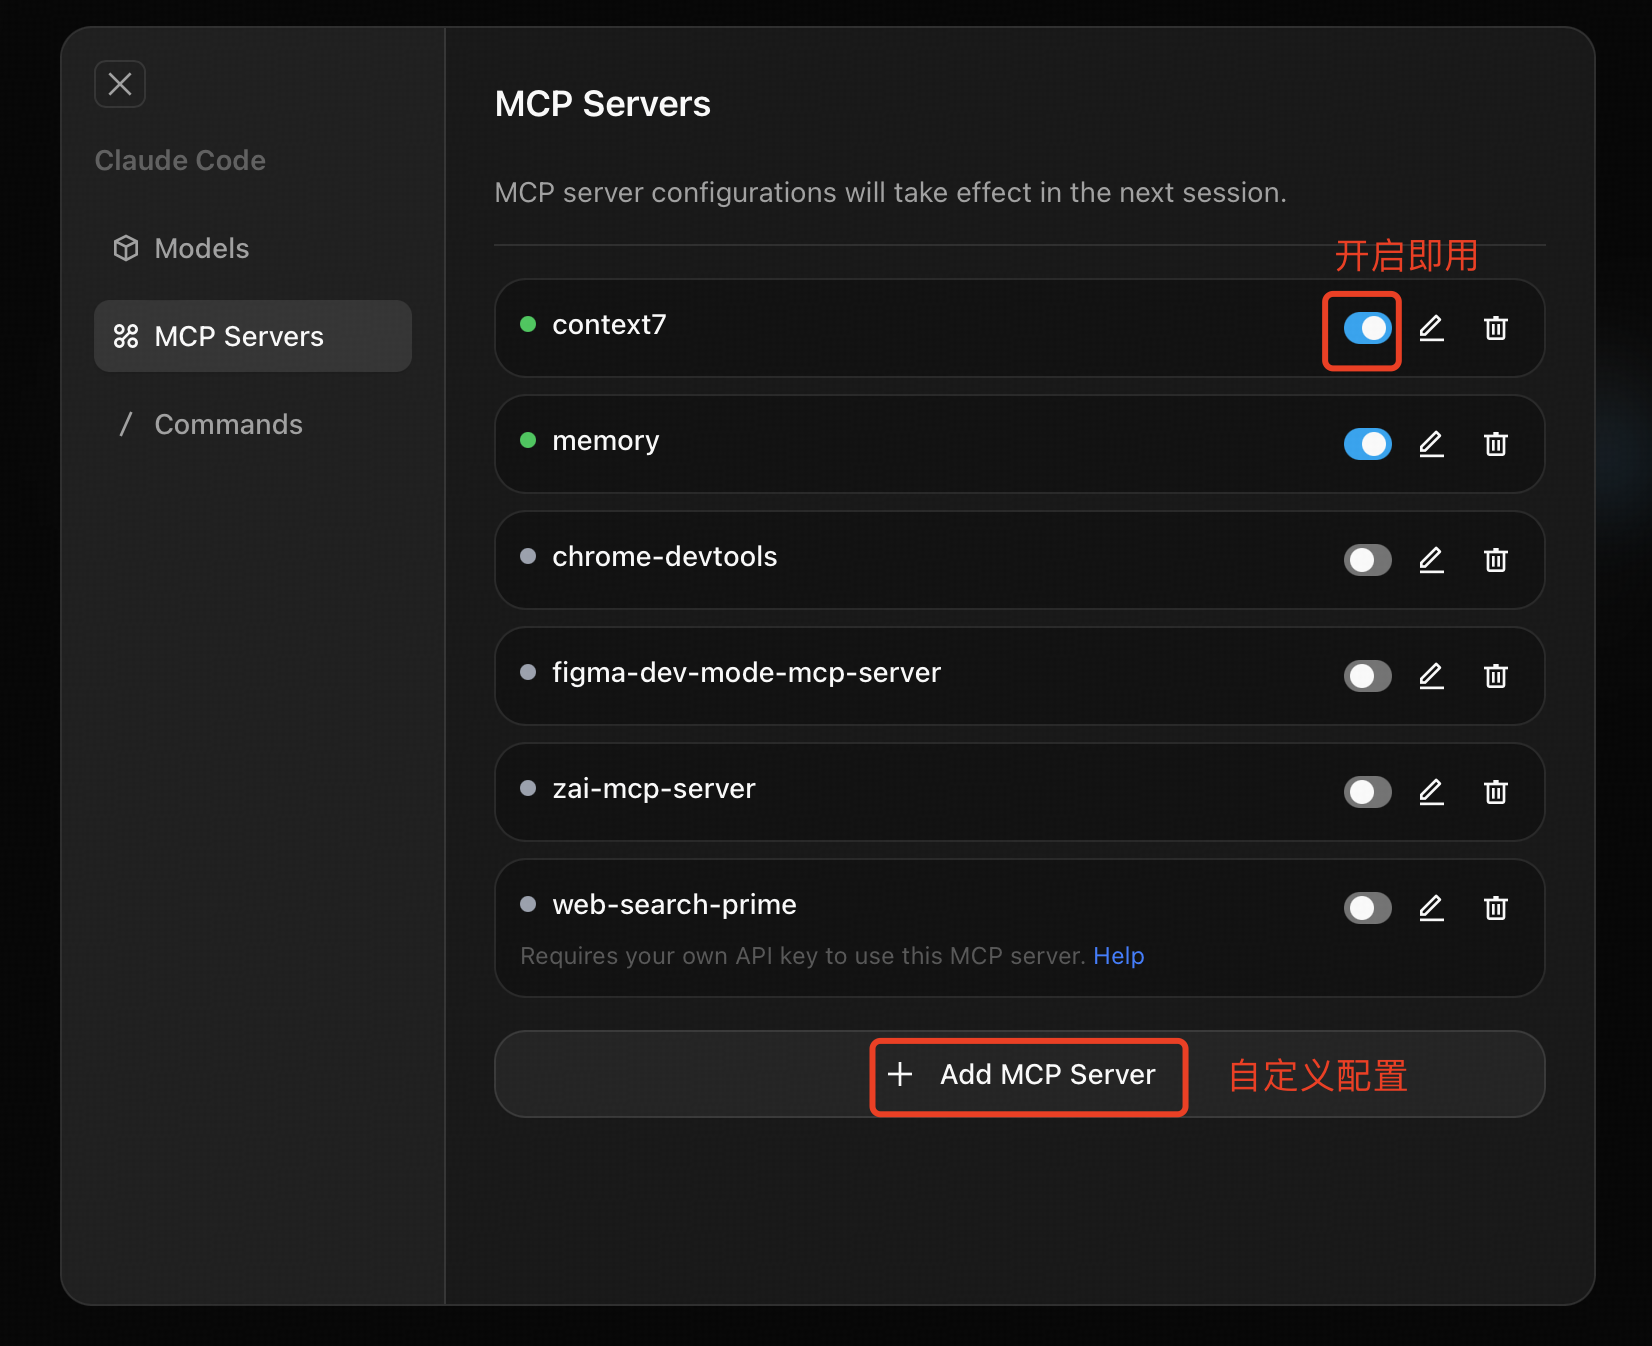Screen dimensions: 1652x1346
Task: Disable the context7 server toggle
Action: pyautogui.click(x=1367, y=328)
